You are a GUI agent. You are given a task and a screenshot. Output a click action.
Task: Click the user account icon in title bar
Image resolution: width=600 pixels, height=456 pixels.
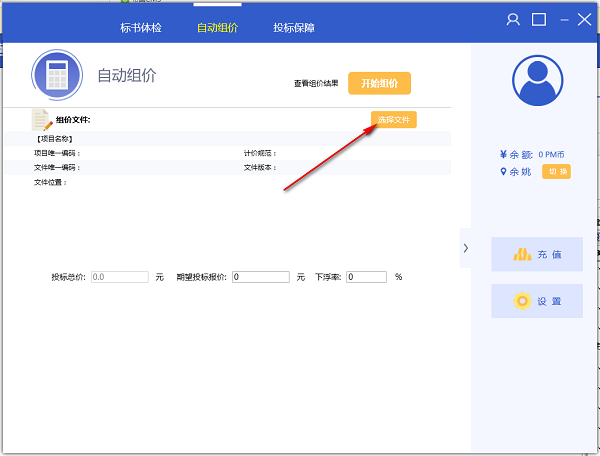click(x=514, y=19)
